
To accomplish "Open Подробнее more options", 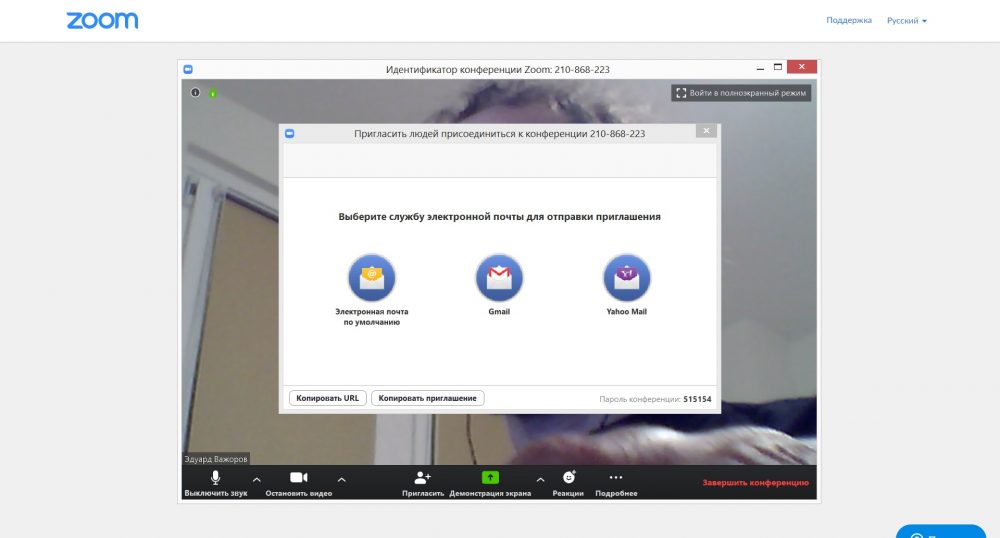I will pos(616,484).
